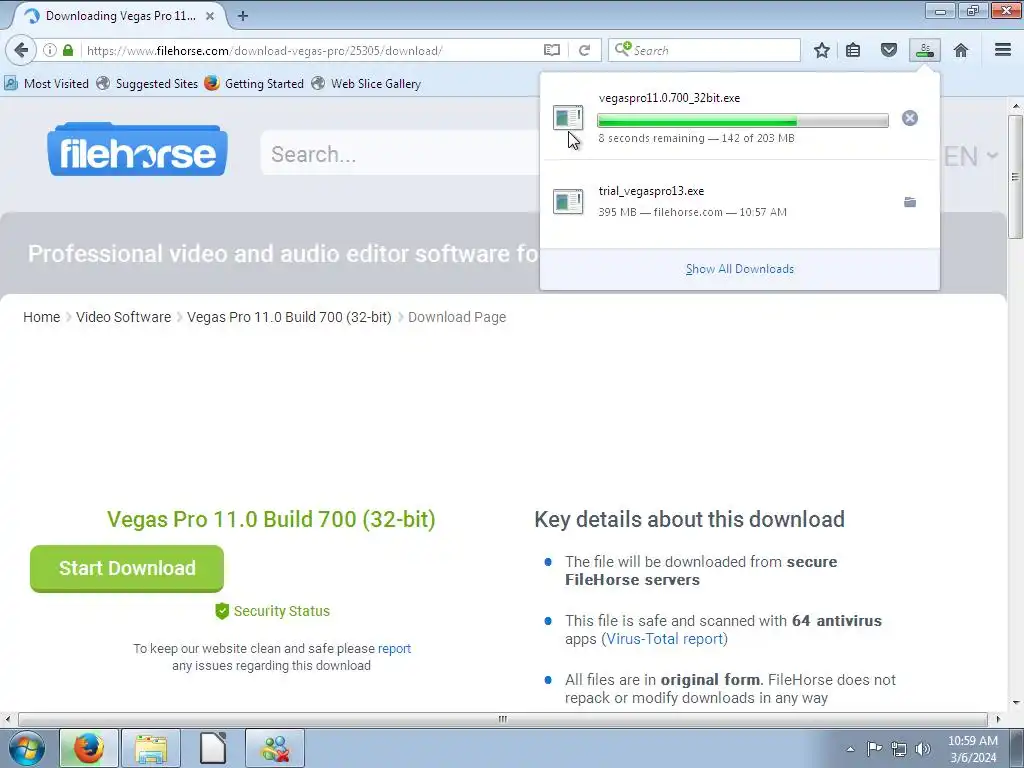Viewport: 1024px width, 768px height.
Task: Bookmark this page with the star icon
Action: point(822,50)
